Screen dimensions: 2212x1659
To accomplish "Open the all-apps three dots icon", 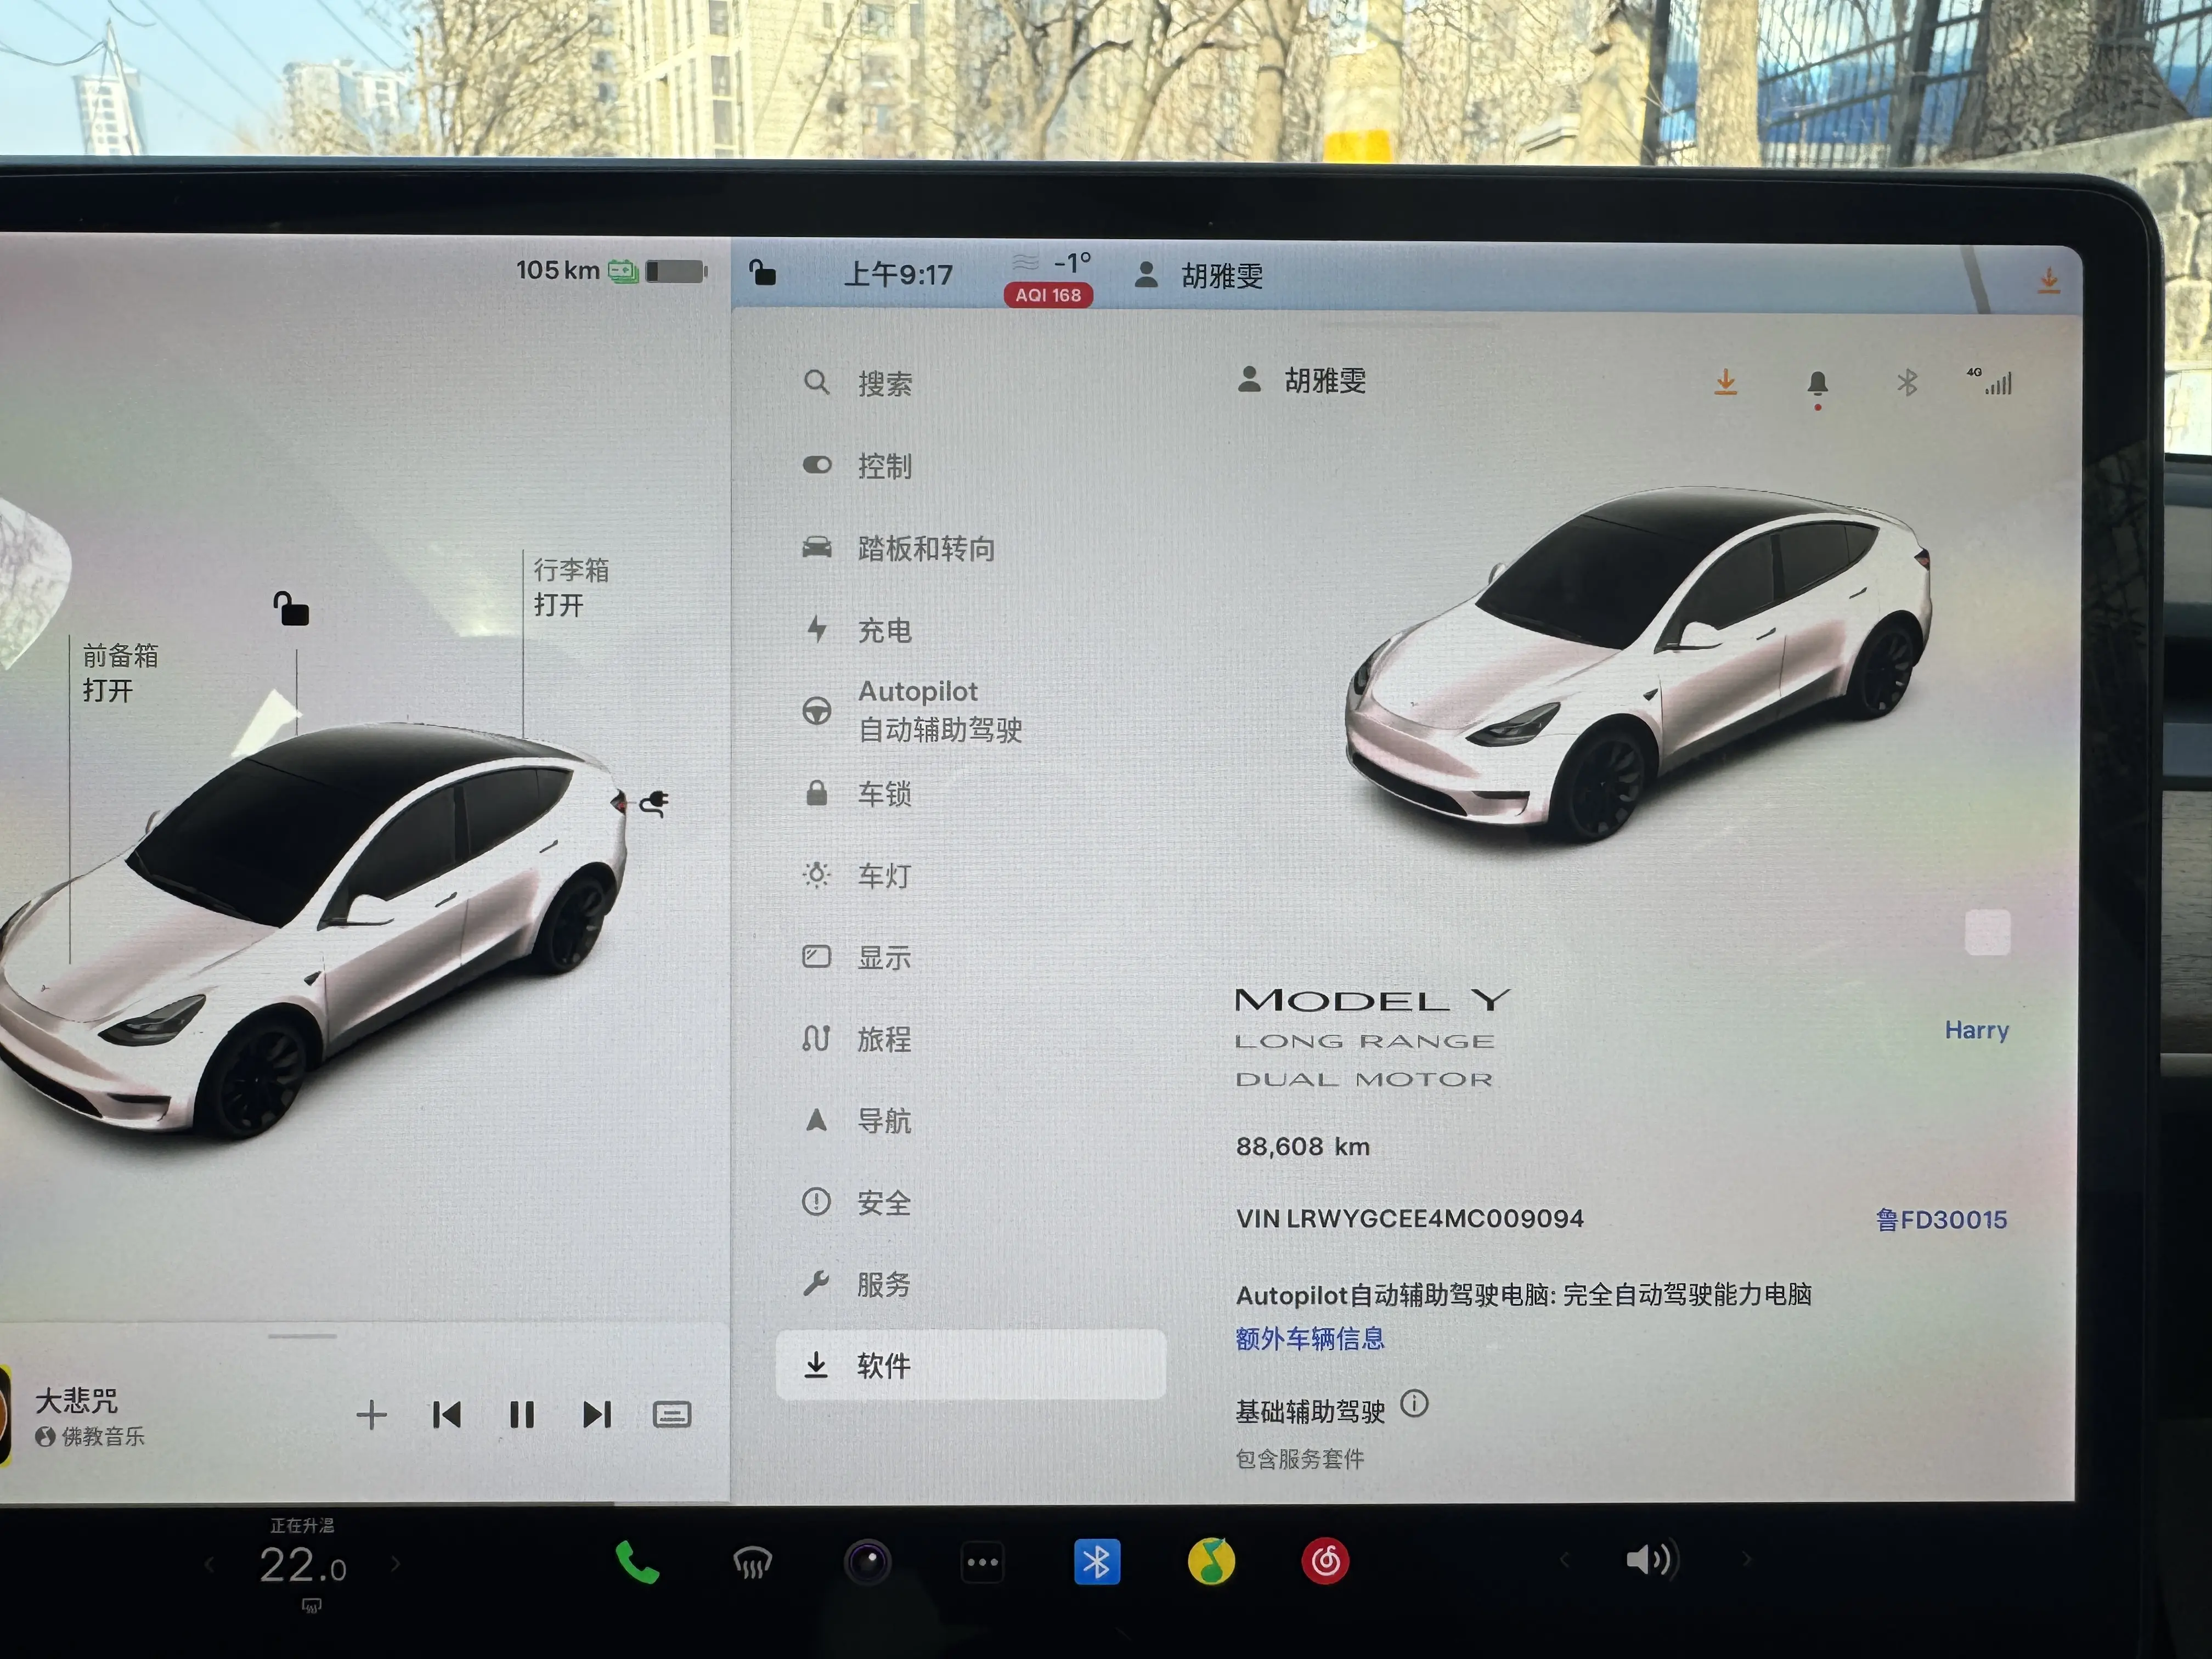I will [x=982, y=1562].
